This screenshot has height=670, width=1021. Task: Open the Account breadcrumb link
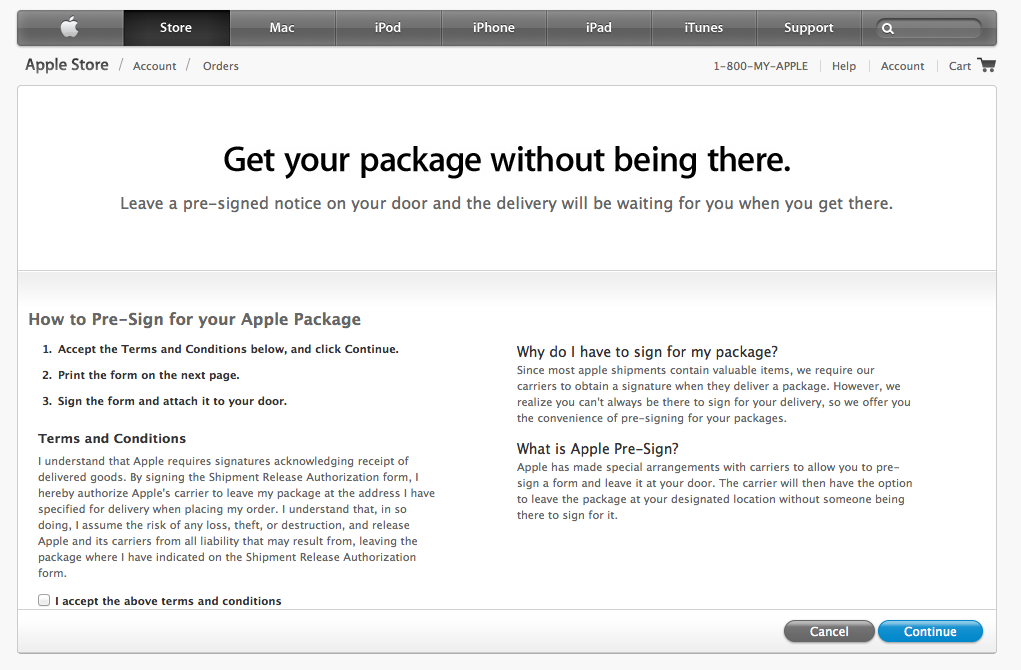click(x=154, y=66)
